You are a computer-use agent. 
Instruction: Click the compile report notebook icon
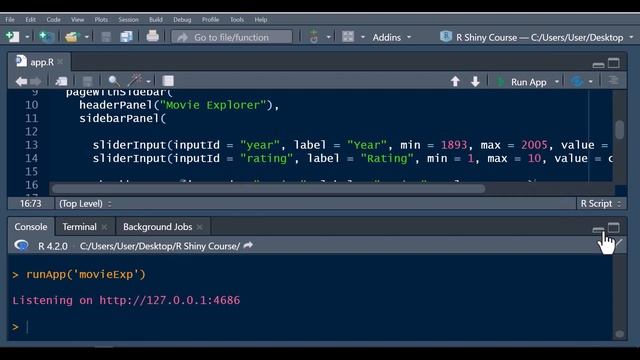point(168,81)
